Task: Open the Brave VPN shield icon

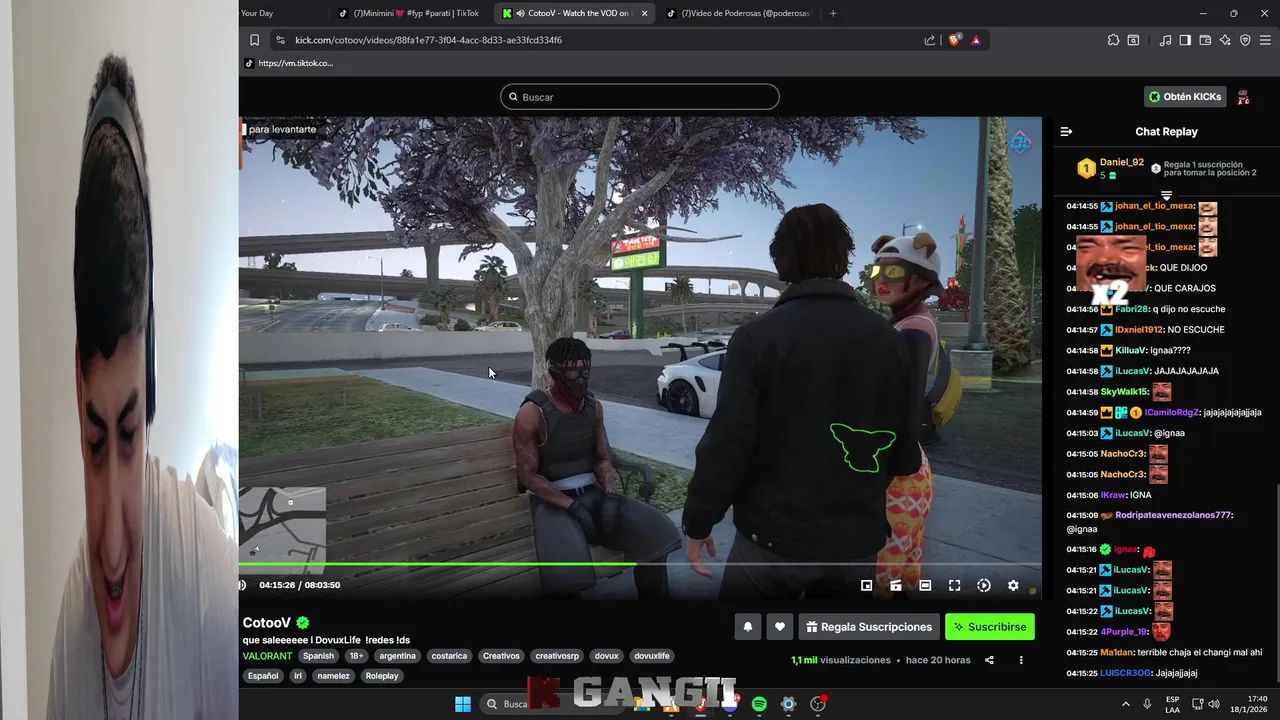Action: pyautogui.click(x=1245, y=40)
